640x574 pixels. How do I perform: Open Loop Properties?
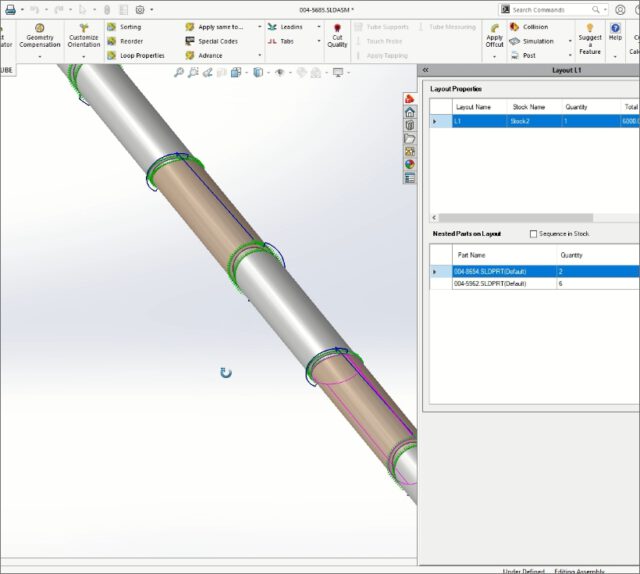[136, 56]
